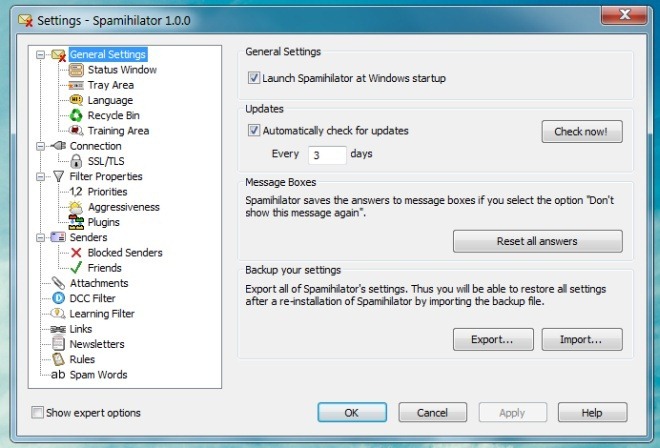This screenshot has height=448, width=660.
Task: Open Attachments filter settings
Action: 99,283
